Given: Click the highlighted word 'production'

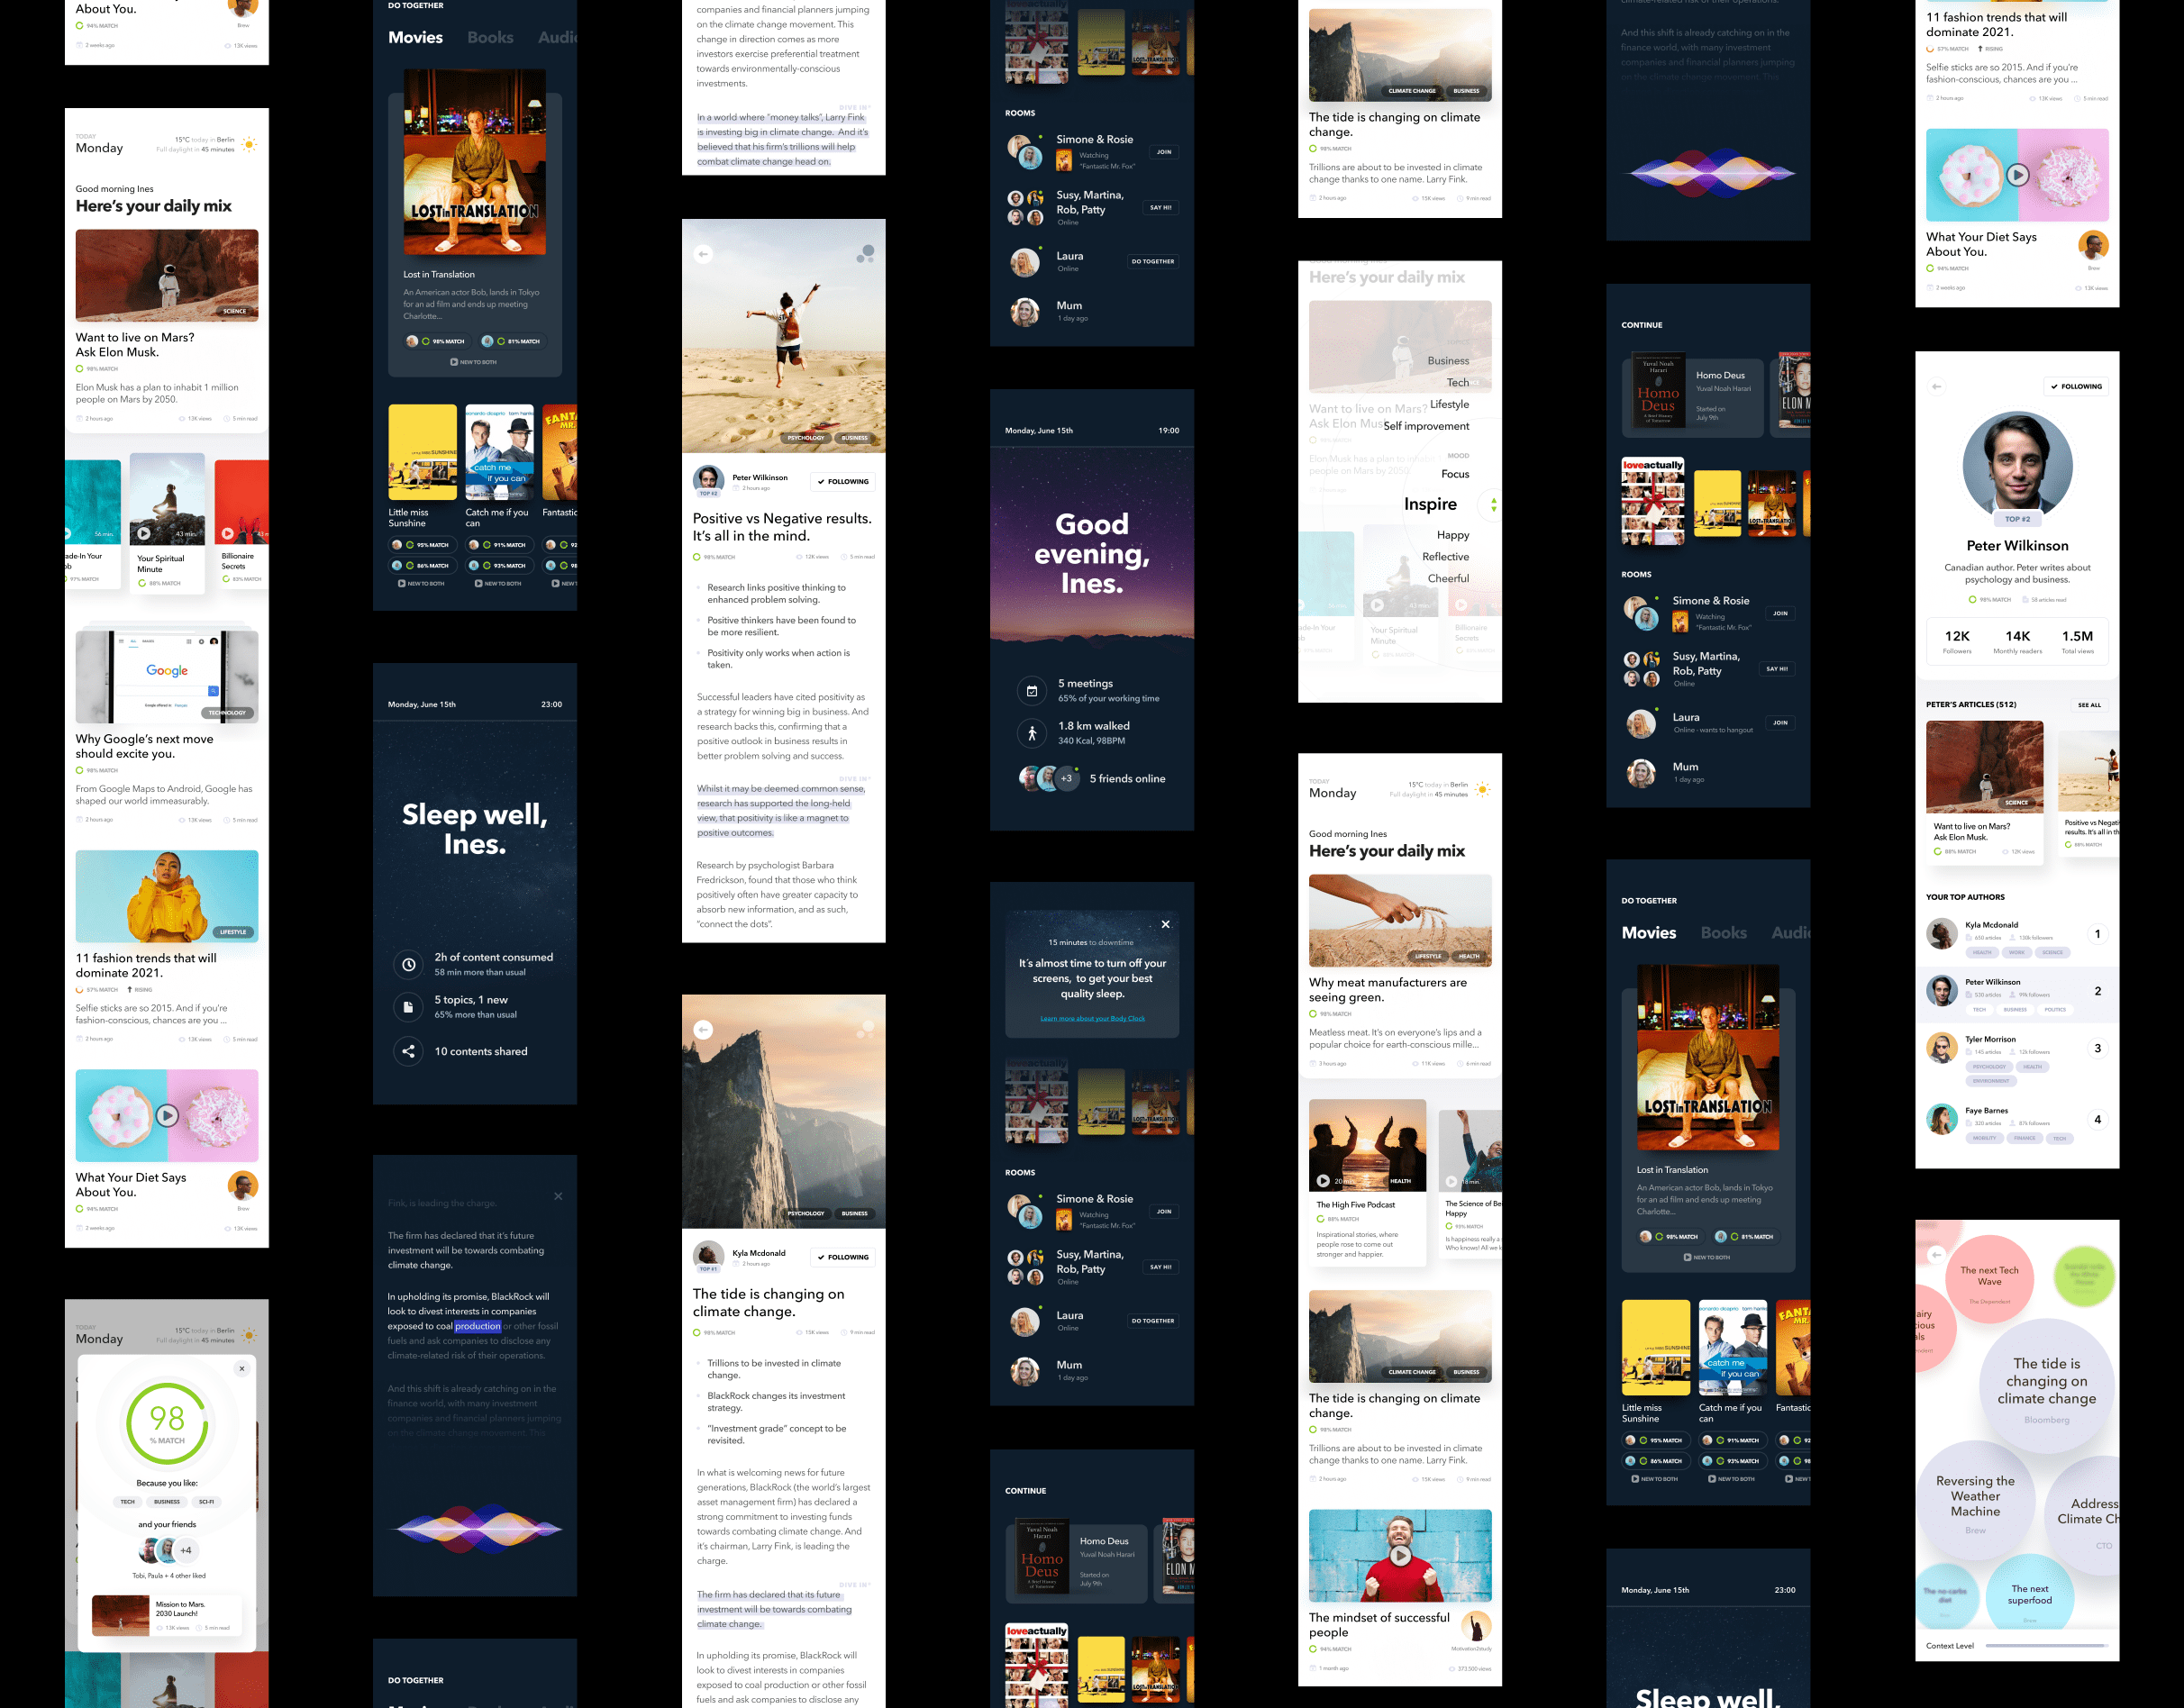Looking at the screenshot, I should point(478,1326).
